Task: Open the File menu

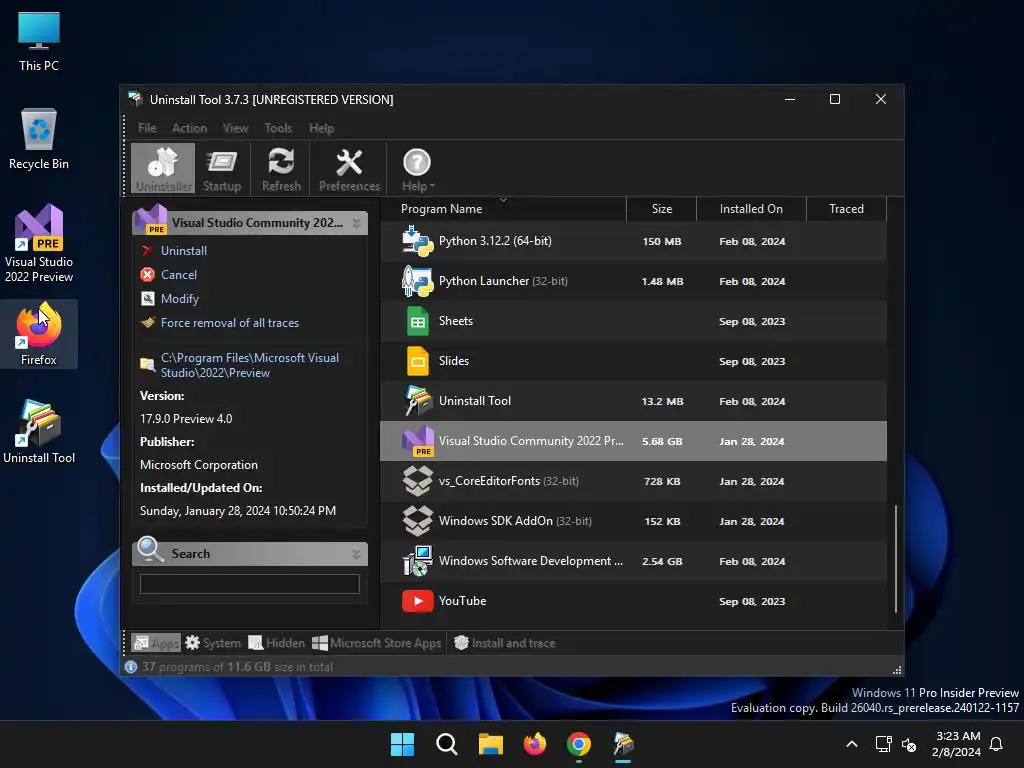Action: [147, 128]
